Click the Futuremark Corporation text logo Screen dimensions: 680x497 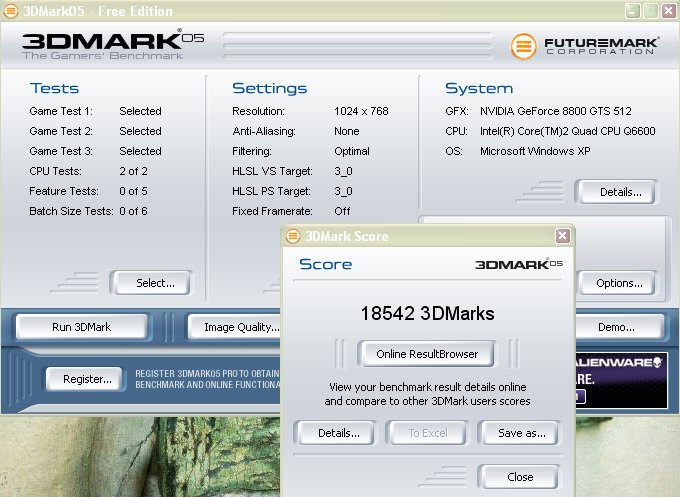click(602, 46)
